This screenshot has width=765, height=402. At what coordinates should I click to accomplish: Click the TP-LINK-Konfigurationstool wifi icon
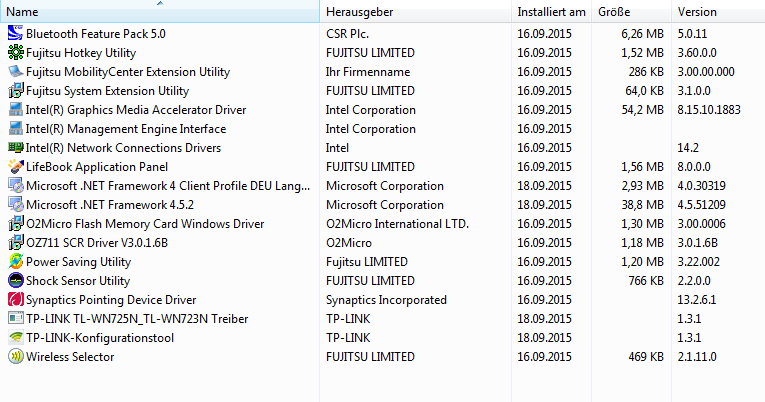click(x=16, y=338)
